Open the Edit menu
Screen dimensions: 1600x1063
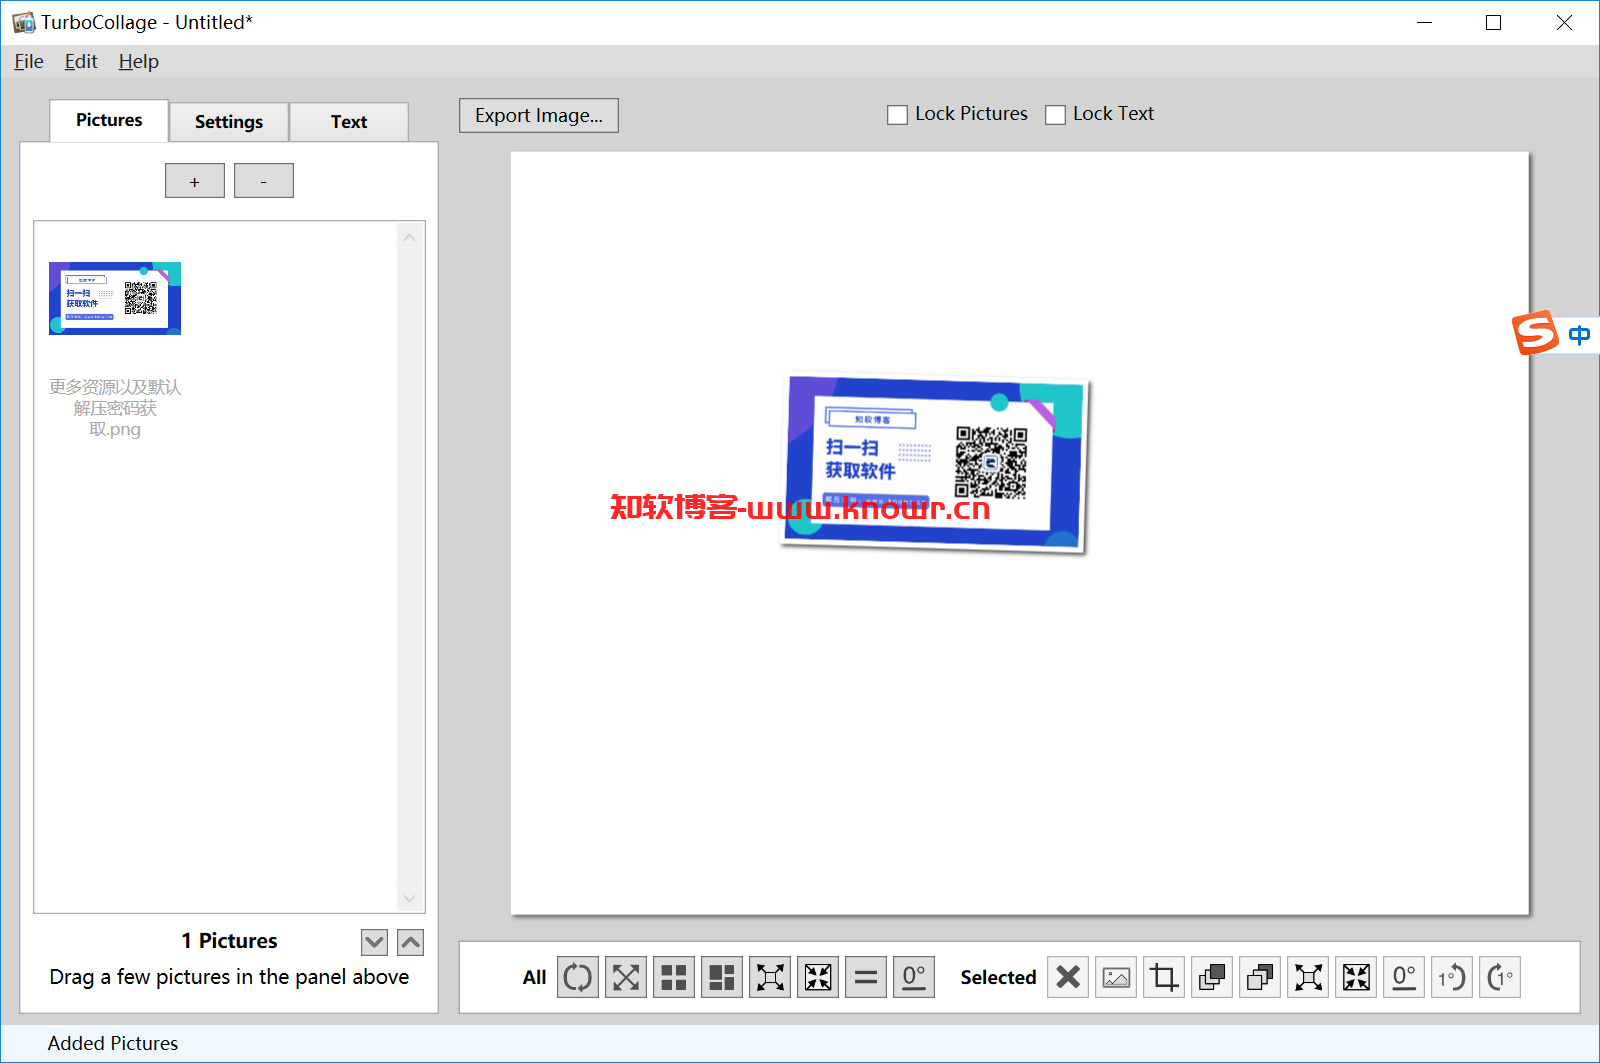(81, 62)
